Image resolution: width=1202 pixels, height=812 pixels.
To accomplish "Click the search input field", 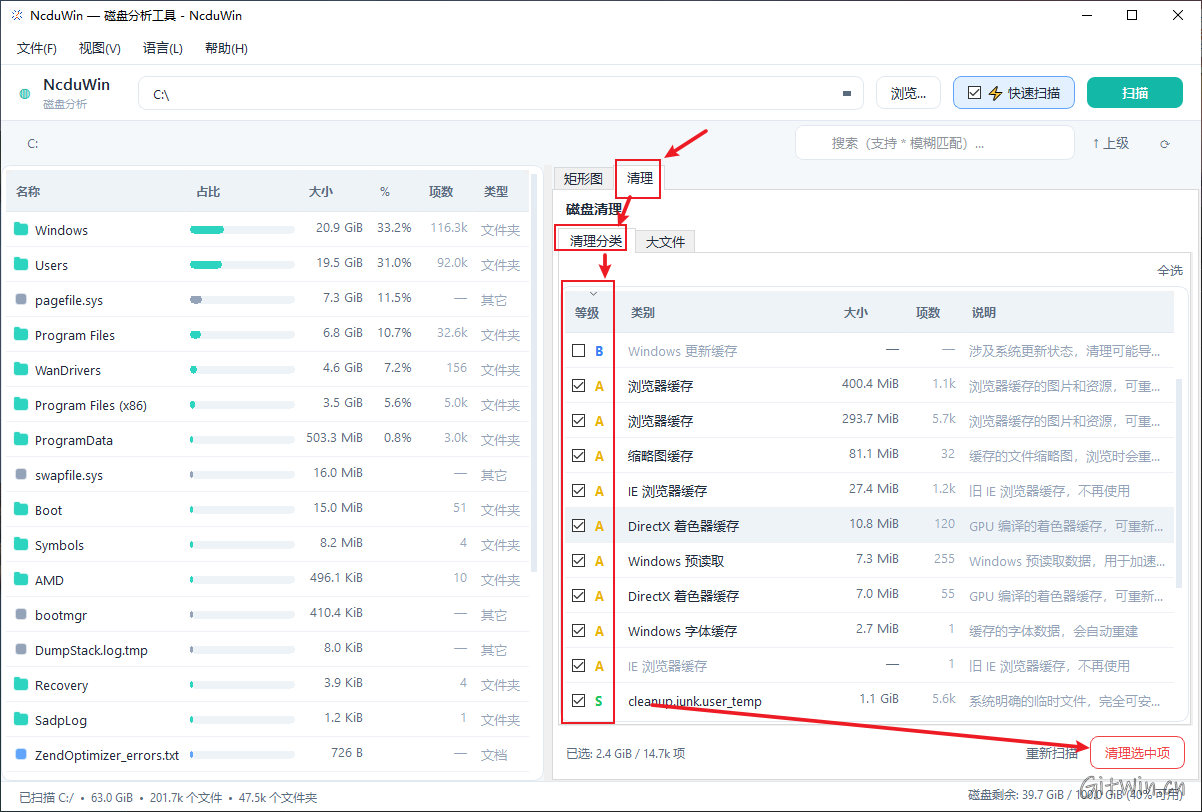I will [x=934, y=143].
